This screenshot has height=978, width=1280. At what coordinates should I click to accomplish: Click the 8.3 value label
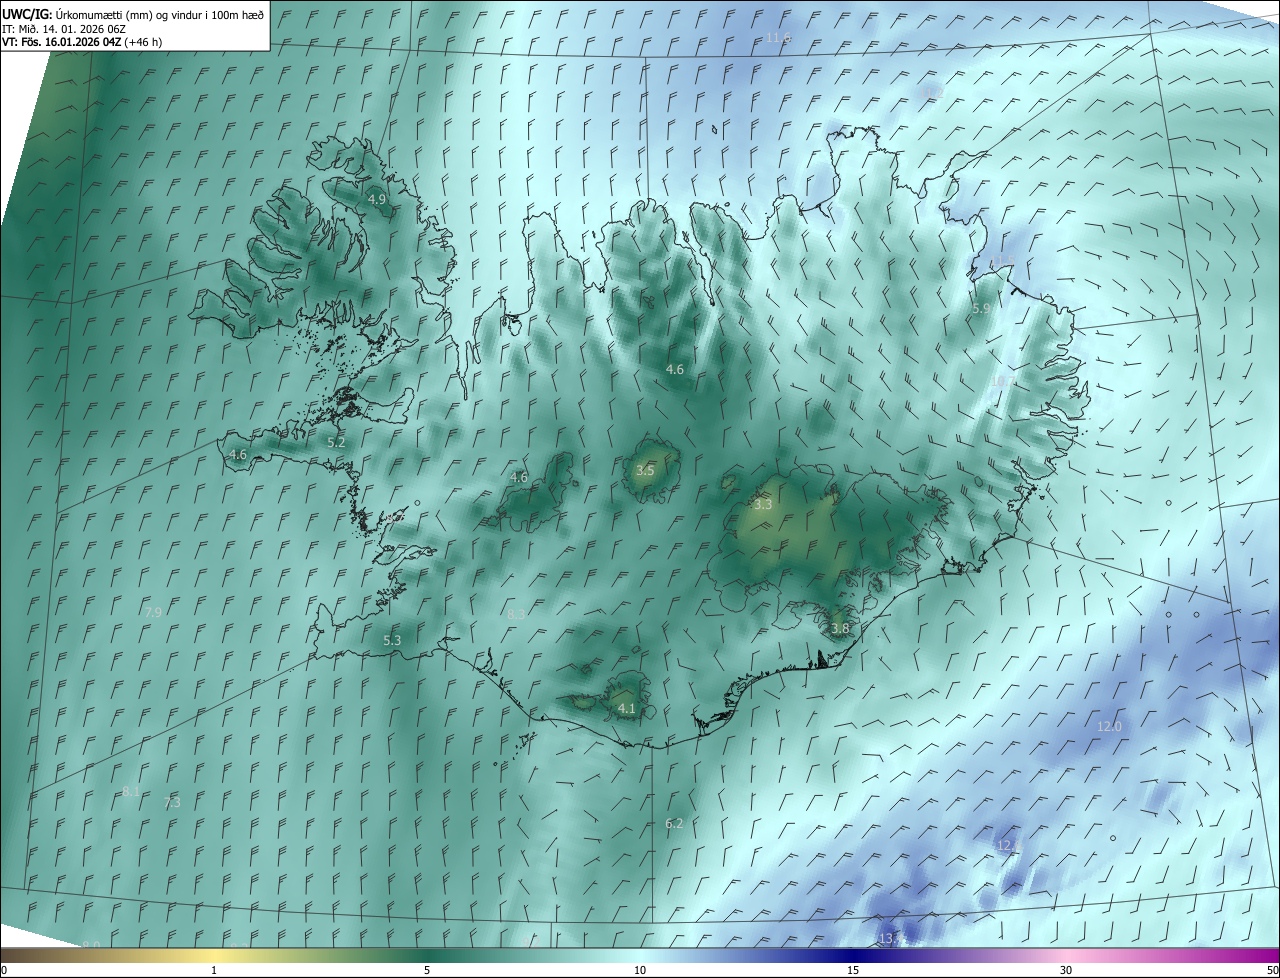coord(516,614)
